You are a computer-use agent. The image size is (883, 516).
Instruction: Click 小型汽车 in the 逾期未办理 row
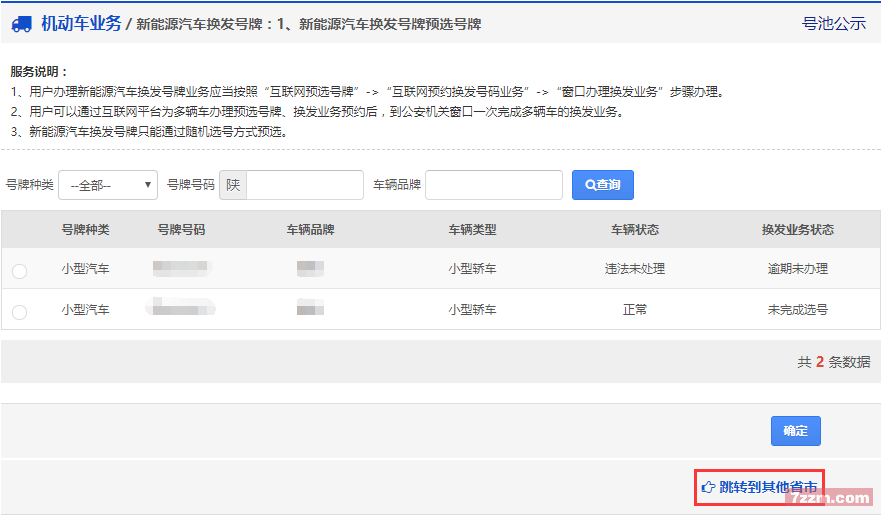tap(86, 269)
